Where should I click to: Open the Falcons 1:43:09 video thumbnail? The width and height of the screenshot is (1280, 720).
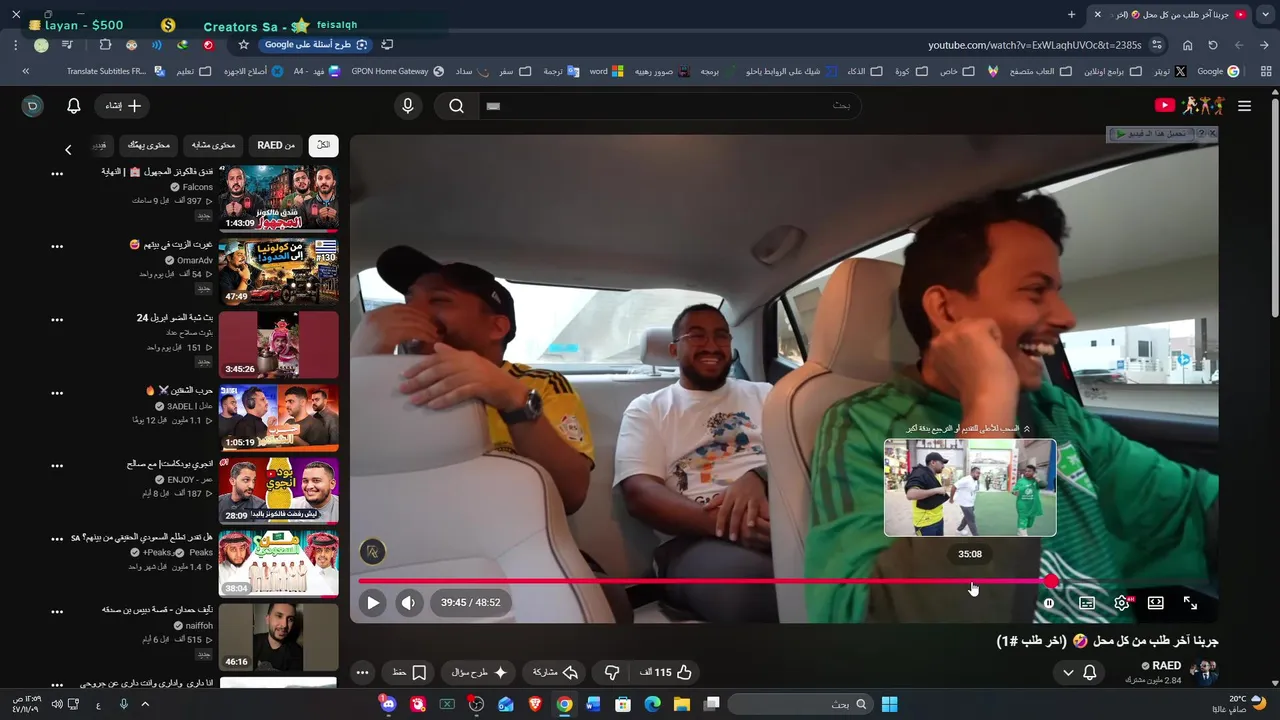tap(278, 199)
